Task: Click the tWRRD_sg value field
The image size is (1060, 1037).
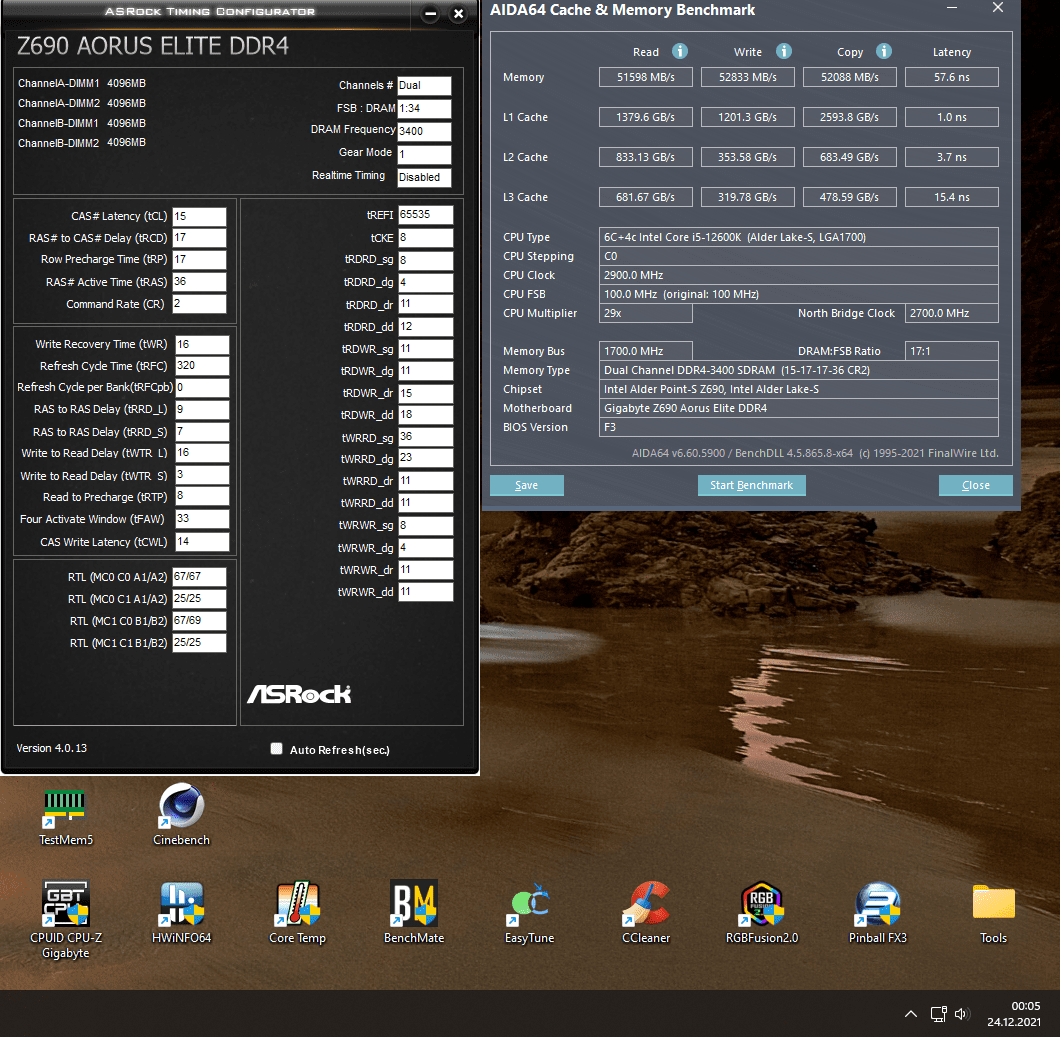Action: pyautogui.click(x=425, y=437)
